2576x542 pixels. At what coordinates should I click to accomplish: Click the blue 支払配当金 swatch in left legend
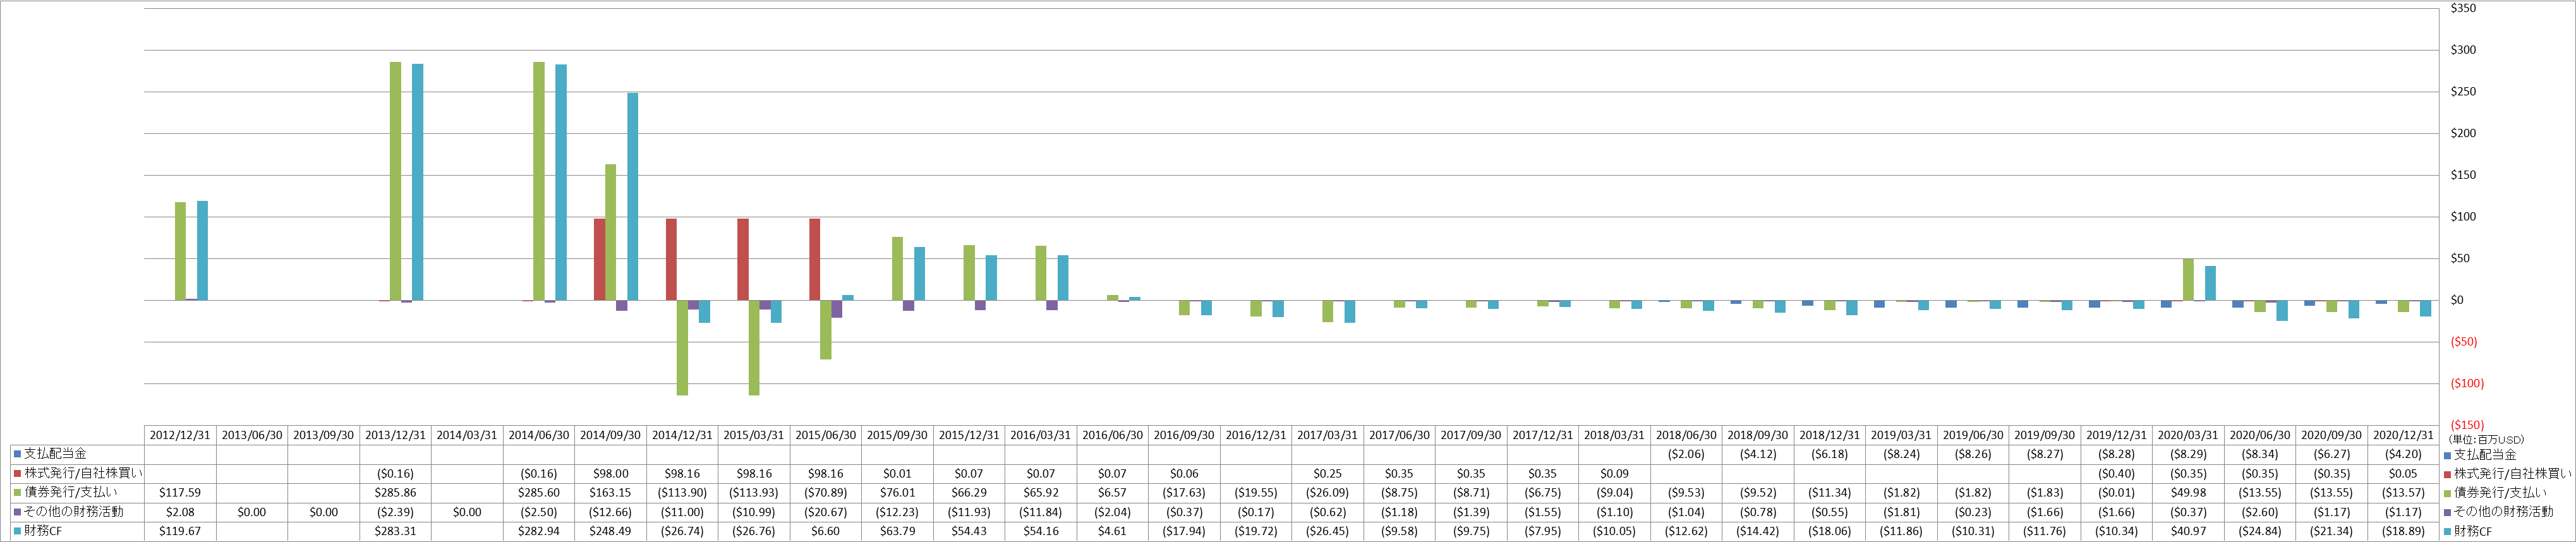pyautogui.click(x=17, y=454)
